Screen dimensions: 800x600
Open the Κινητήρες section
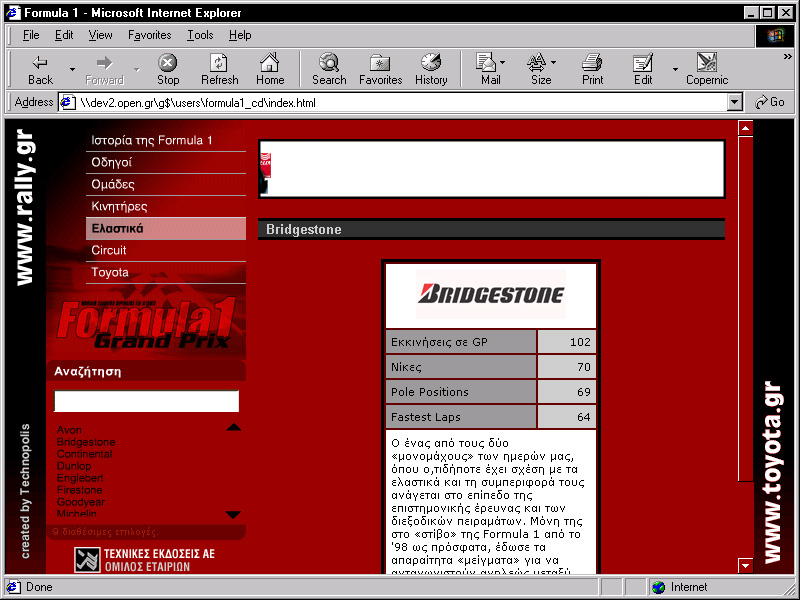pyautogui.click(x=166, y=206)
